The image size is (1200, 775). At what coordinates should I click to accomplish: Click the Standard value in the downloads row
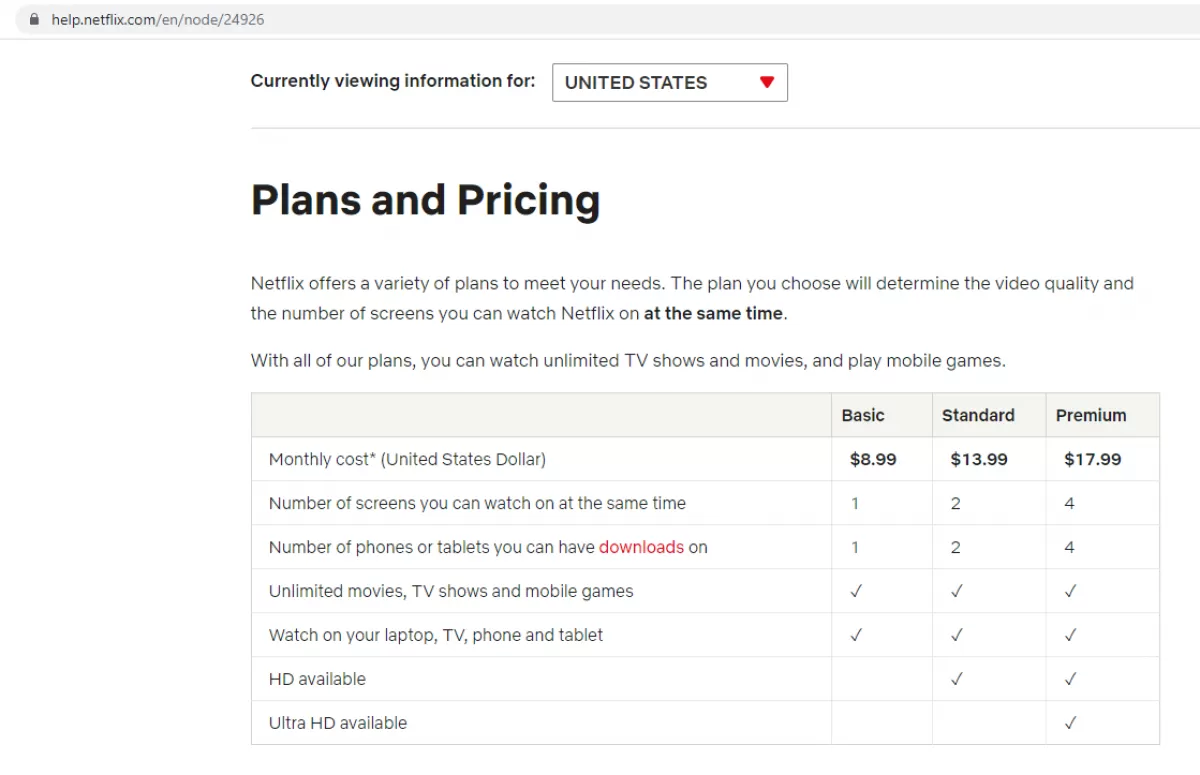click(x=956, y=547)
